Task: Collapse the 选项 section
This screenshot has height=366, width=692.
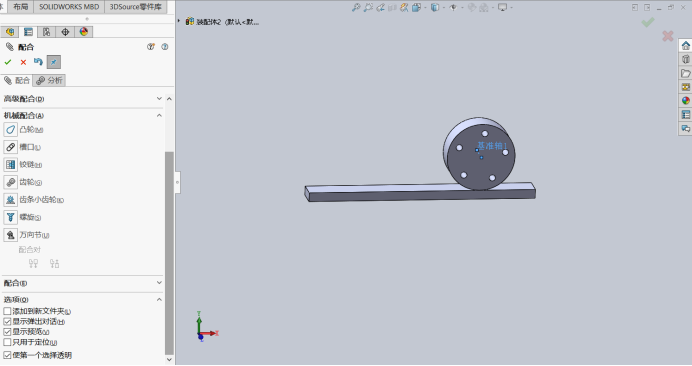Action: tap(159, 299)
